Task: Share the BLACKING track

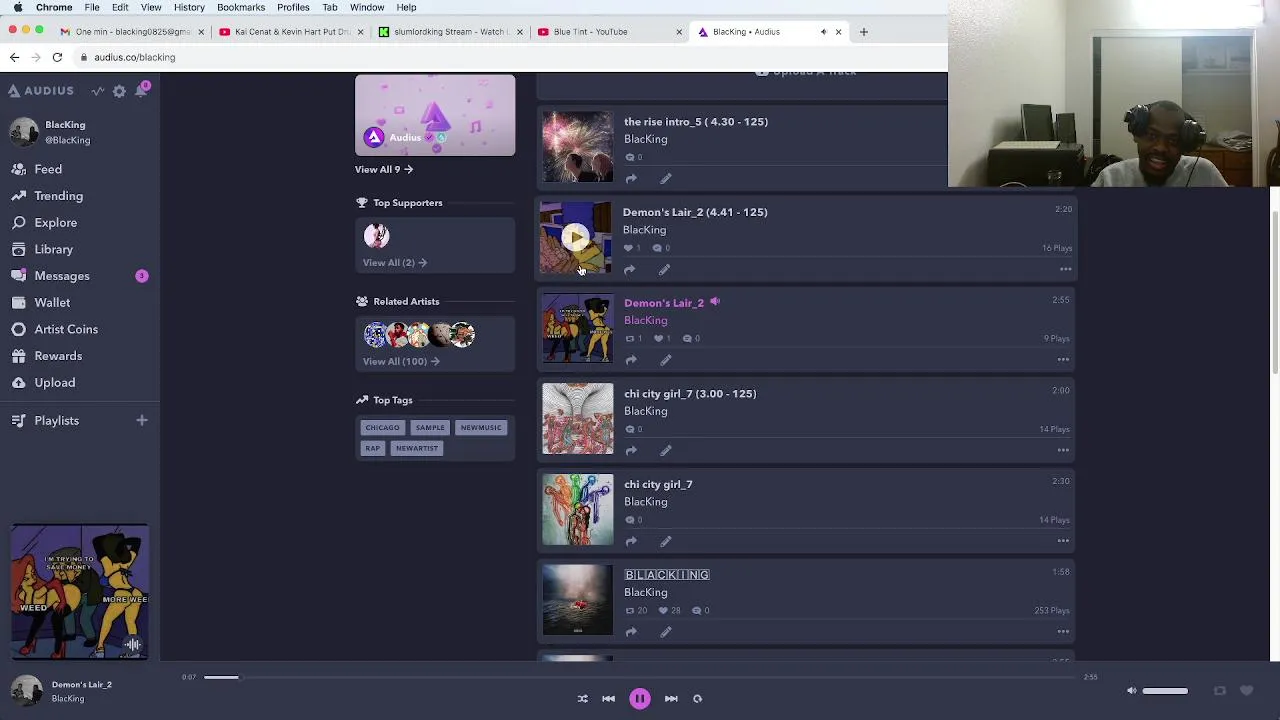Action: 631,632
